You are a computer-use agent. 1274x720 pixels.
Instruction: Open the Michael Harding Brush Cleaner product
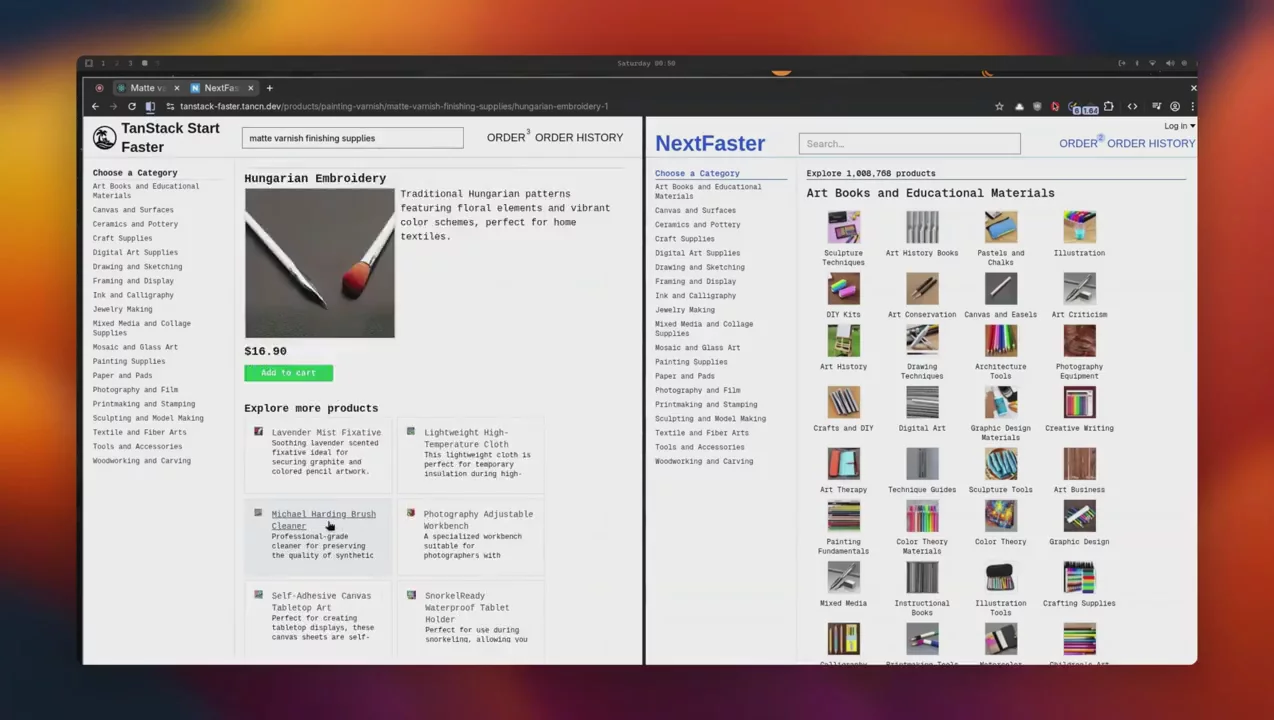tap(318, 535)
